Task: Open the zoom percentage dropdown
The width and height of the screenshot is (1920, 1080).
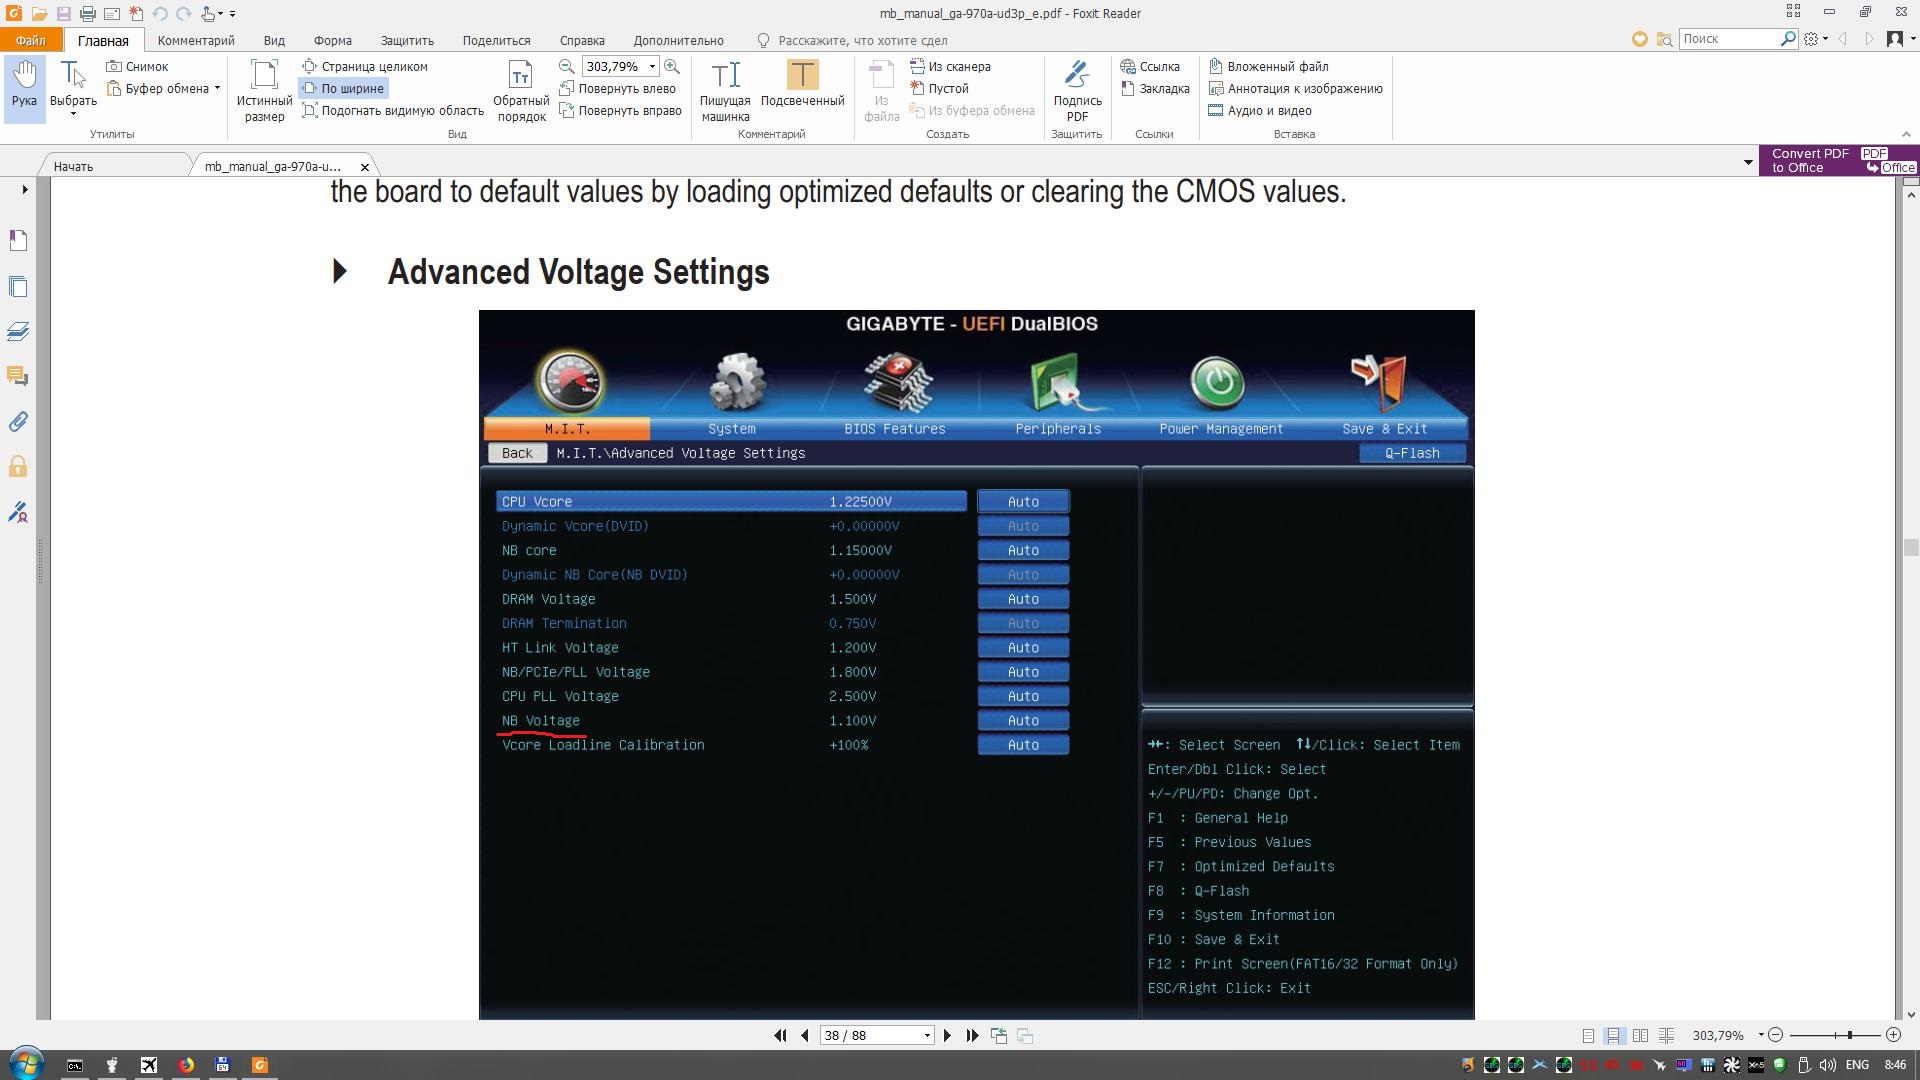Action: pos(652,66)
